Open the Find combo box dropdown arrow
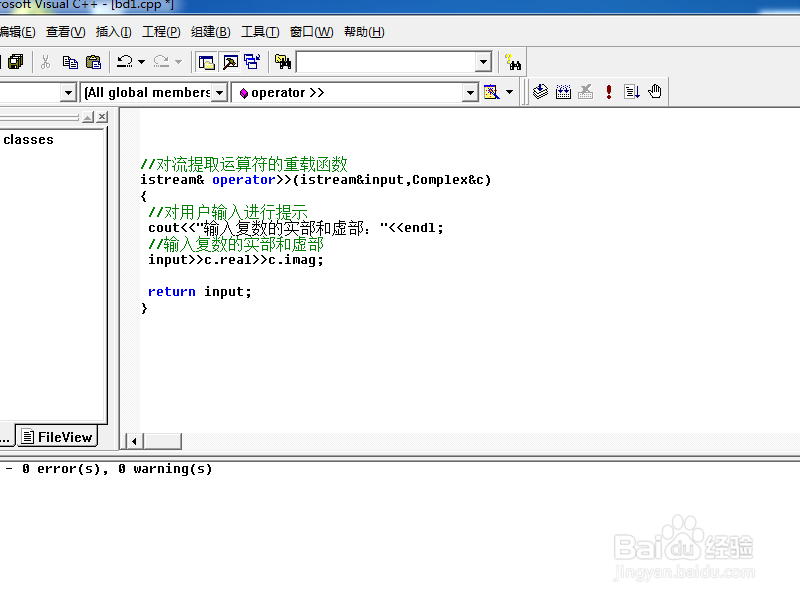Image resolution: width=800 pixels, height=600 pixels. [483, 62]
